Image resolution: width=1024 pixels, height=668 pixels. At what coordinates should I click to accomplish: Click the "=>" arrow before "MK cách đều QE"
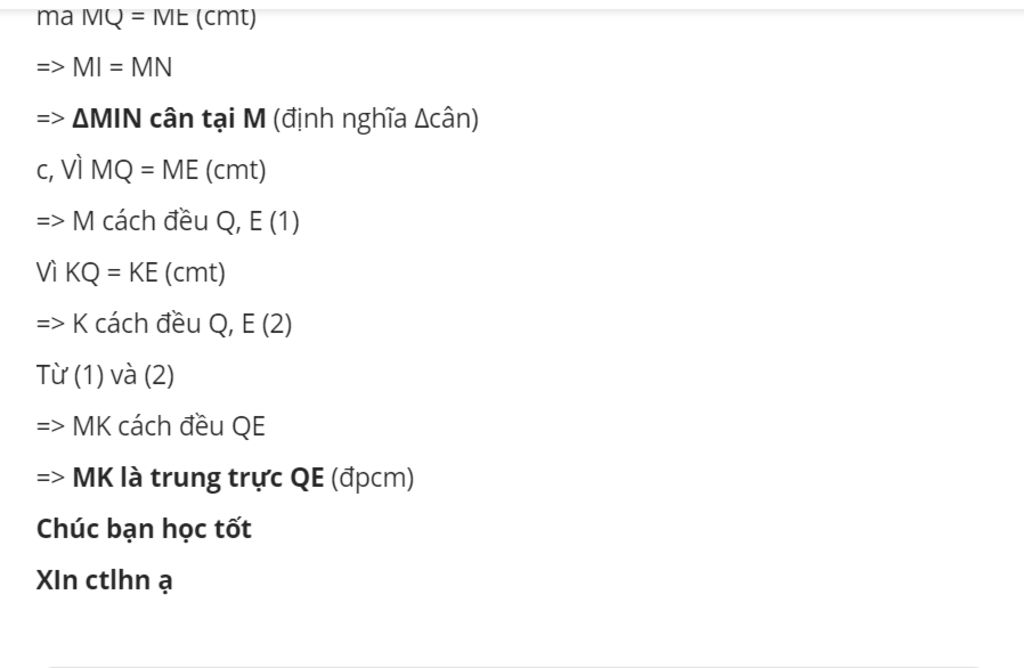[x=50, y=427]
